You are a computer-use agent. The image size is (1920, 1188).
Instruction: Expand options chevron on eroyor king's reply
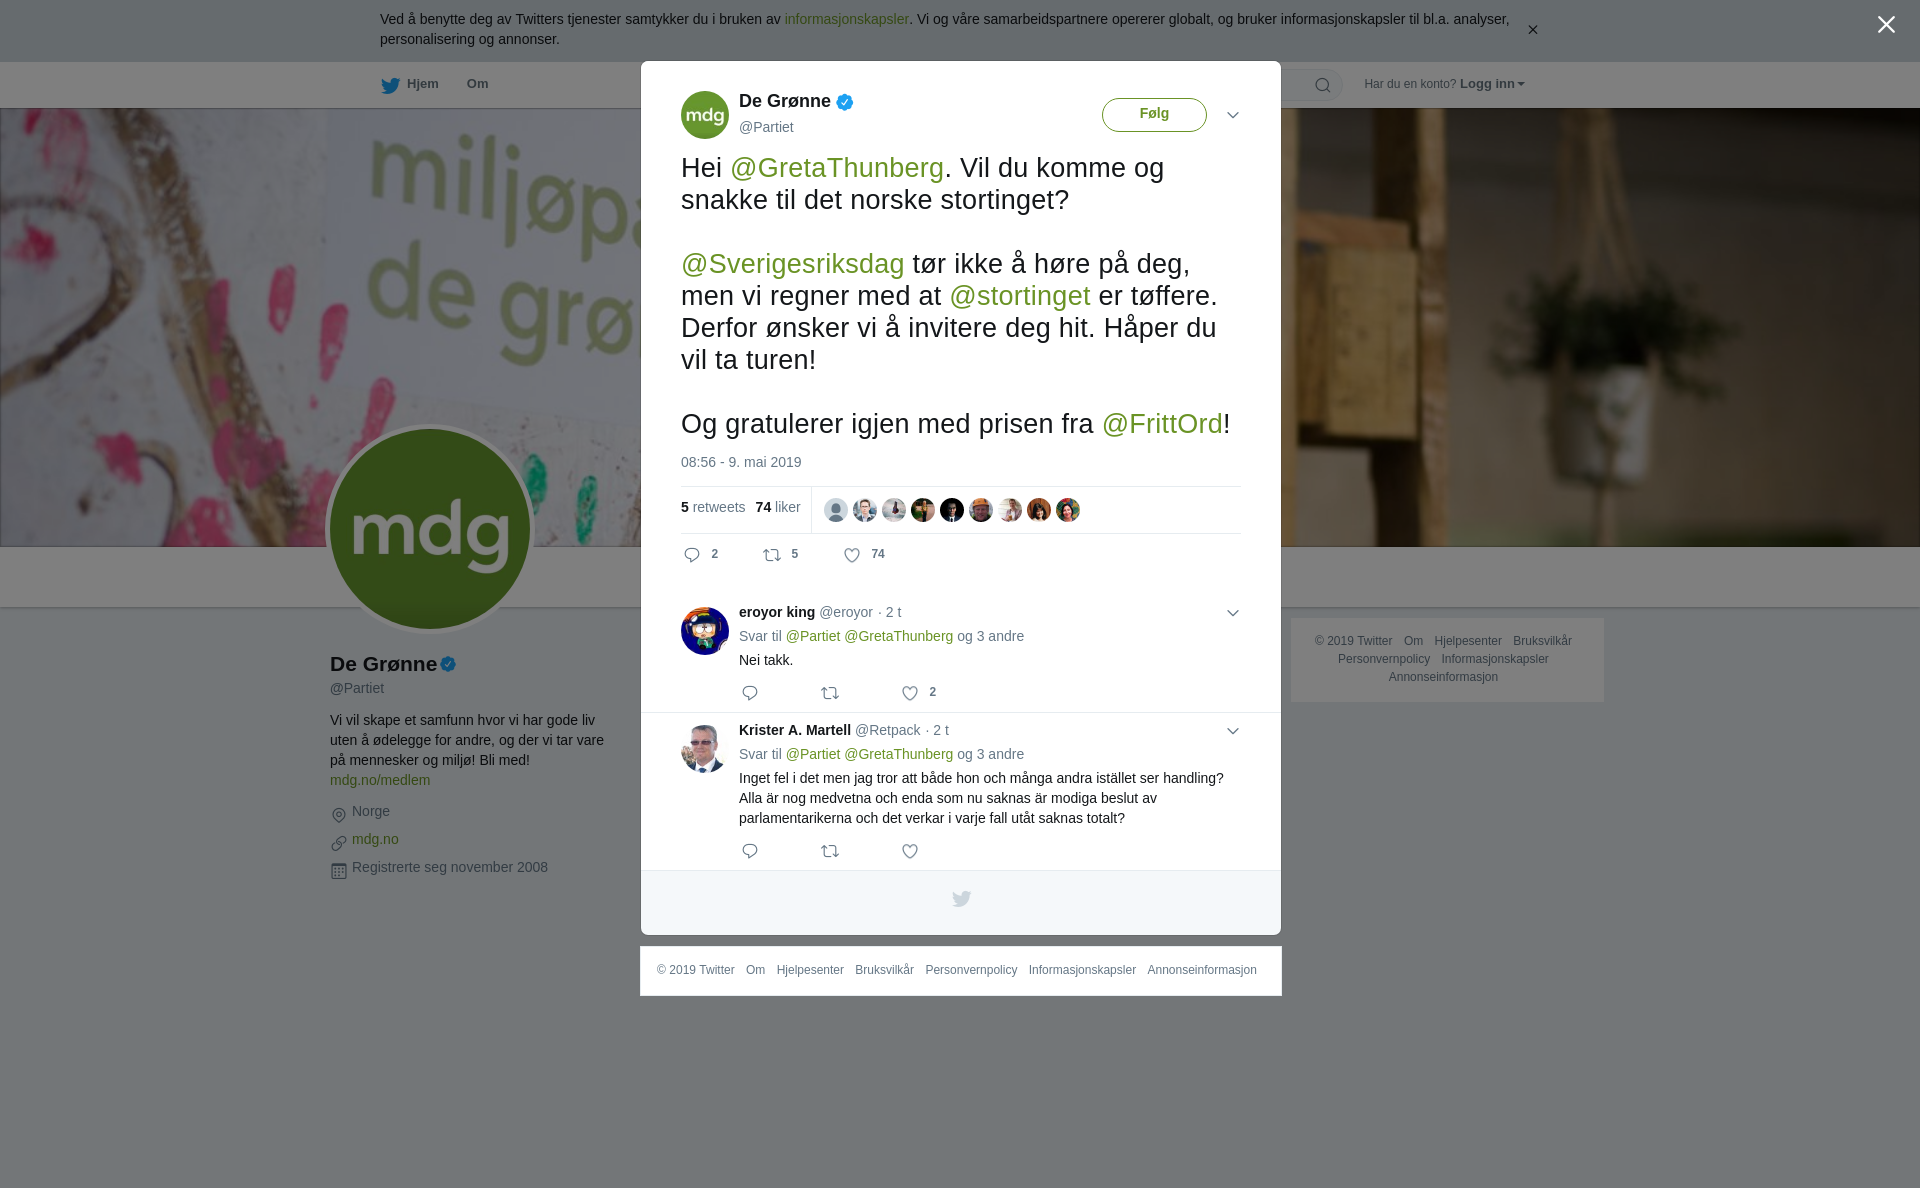point(1233,613)
